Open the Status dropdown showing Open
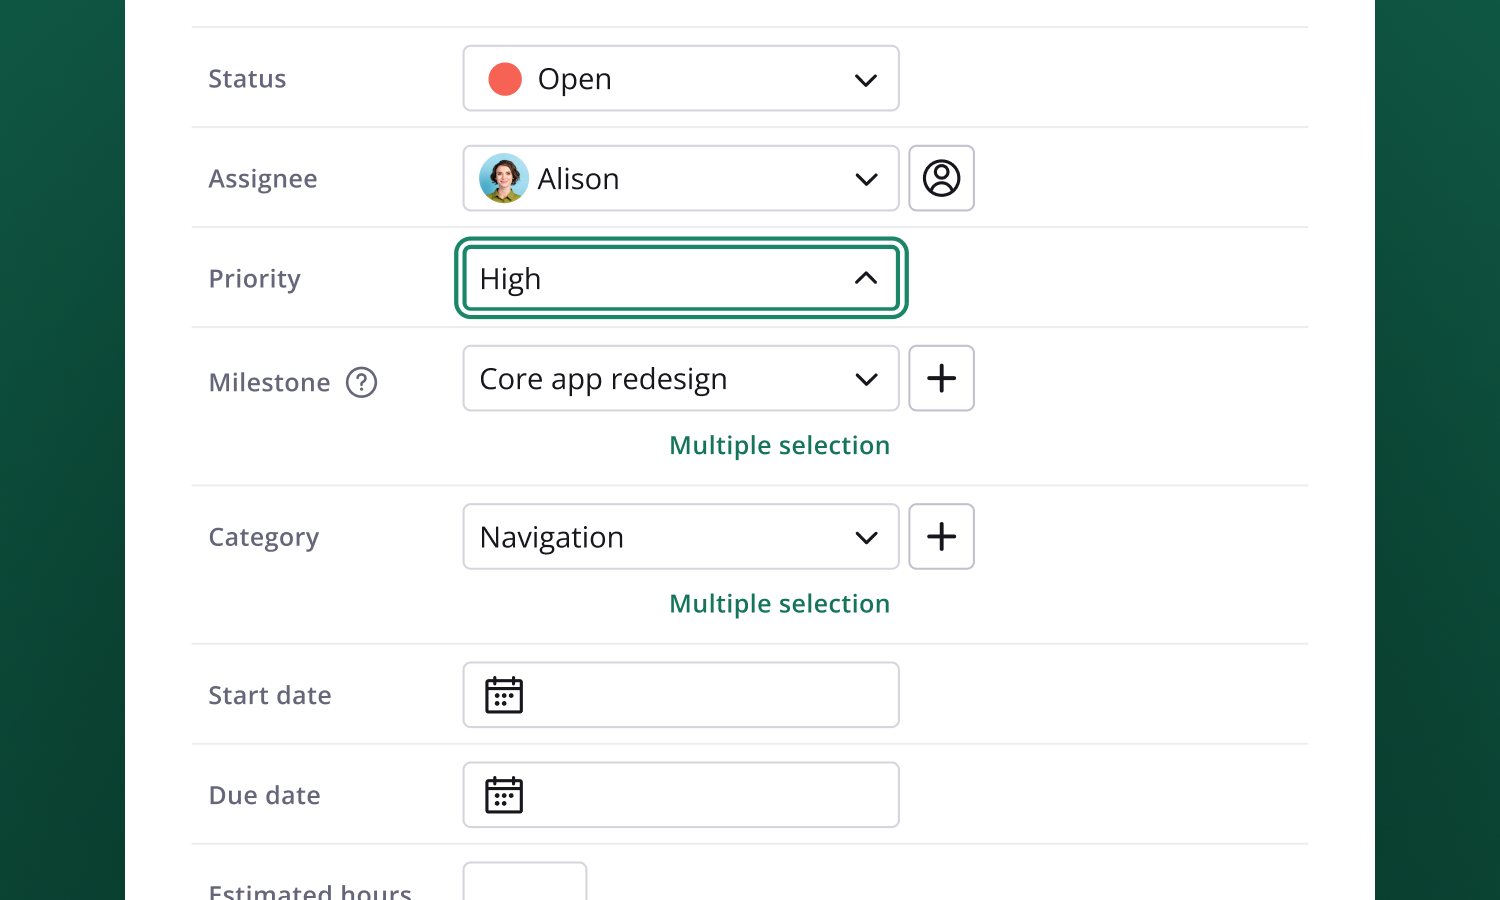This screenshot has width=1500, height=900. [681, 78]
